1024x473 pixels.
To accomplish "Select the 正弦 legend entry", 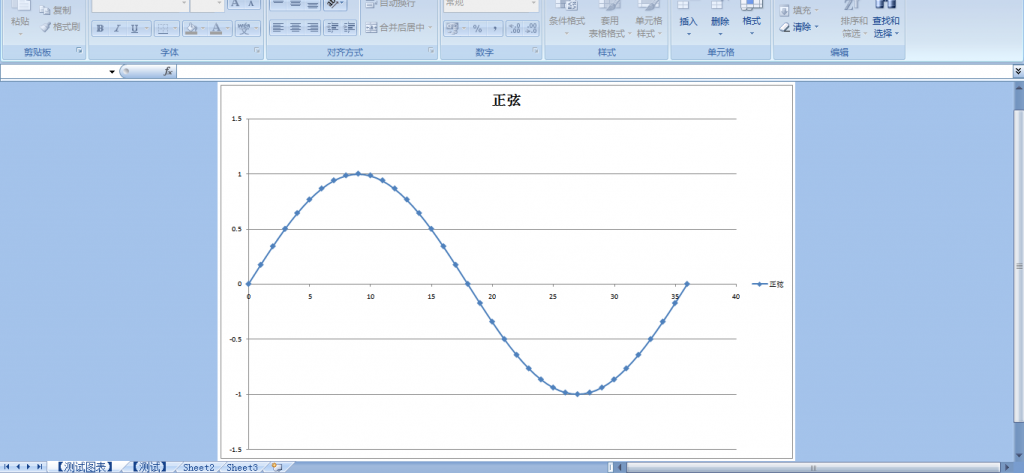I will point(768,284).
